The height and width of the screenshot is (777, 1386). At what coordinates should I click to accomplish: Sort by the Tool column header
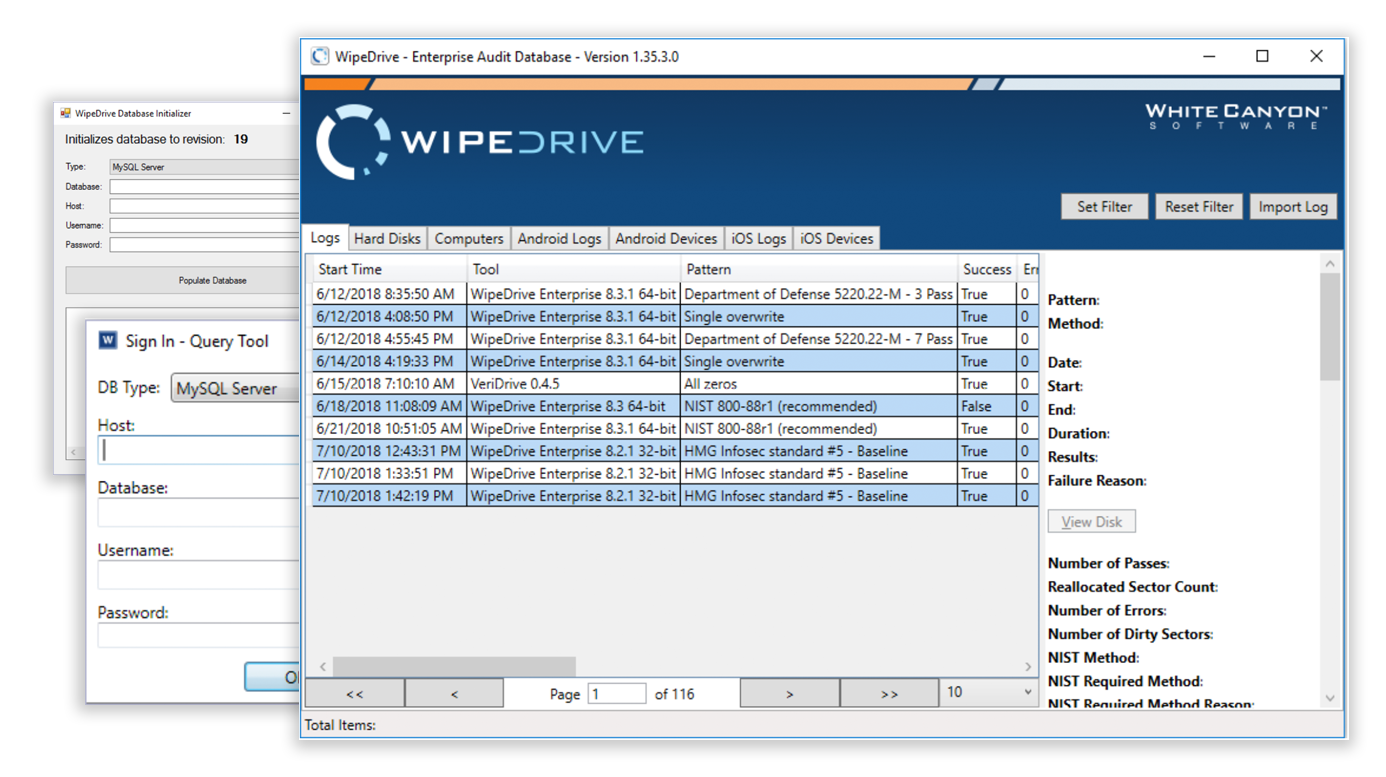click(x=574, y=269)
